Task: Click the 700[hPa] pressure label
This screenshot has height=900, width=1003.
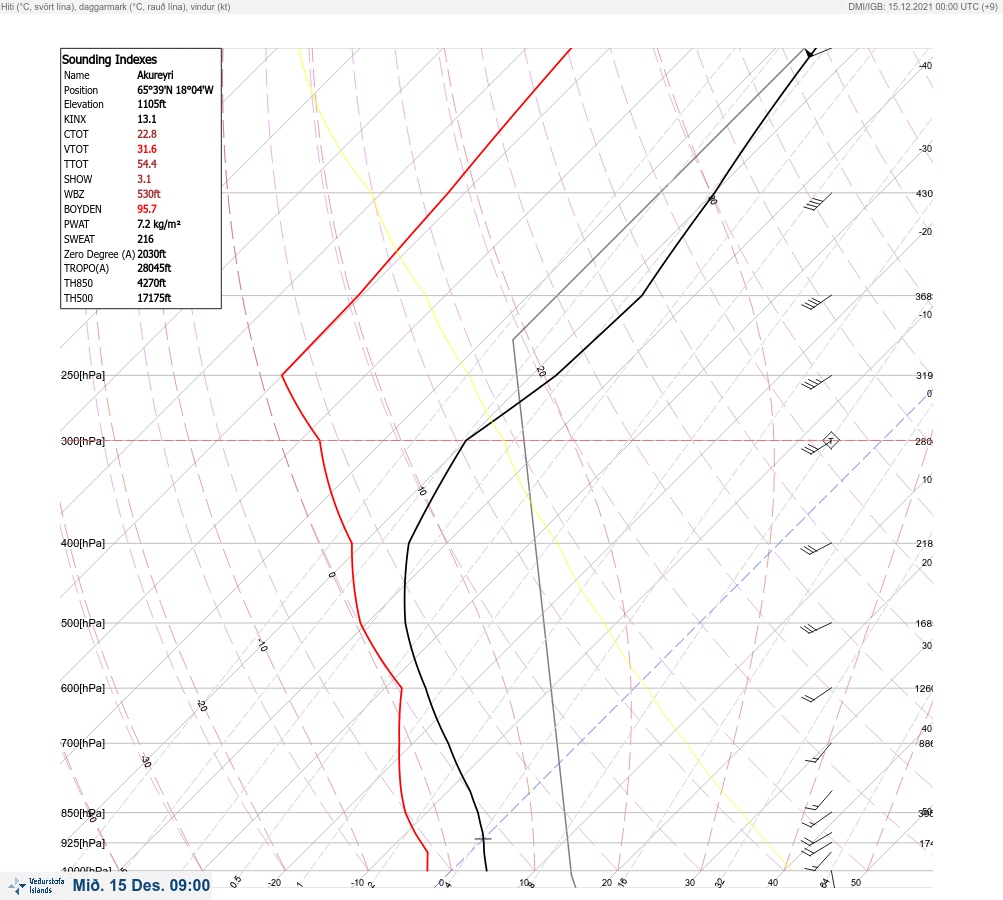Action: 83,743
